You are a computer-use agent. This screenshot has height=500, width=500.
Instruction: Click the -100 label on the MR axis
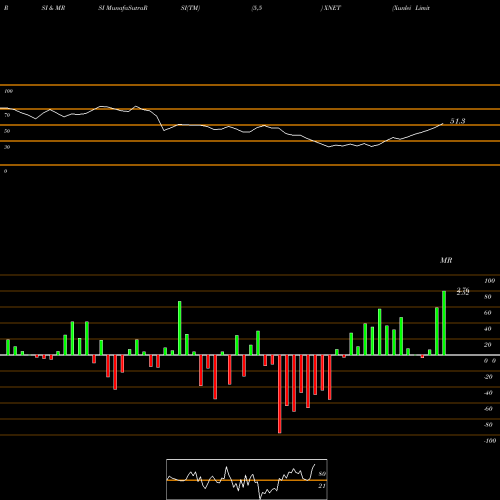coord(490,441)
